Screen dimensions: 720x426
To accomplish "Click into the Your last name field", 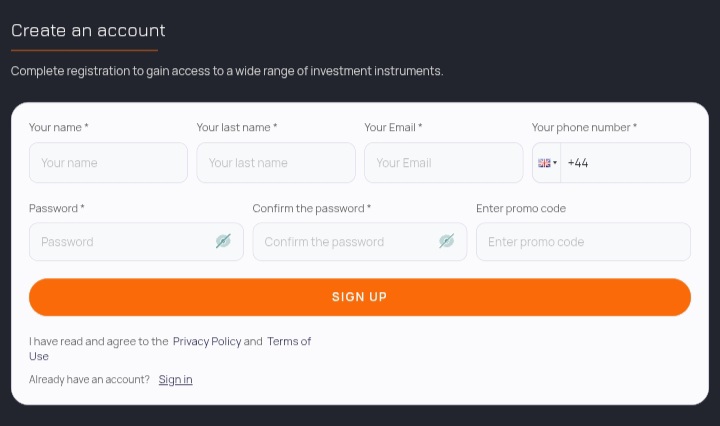I will click(x=276, y=163).
